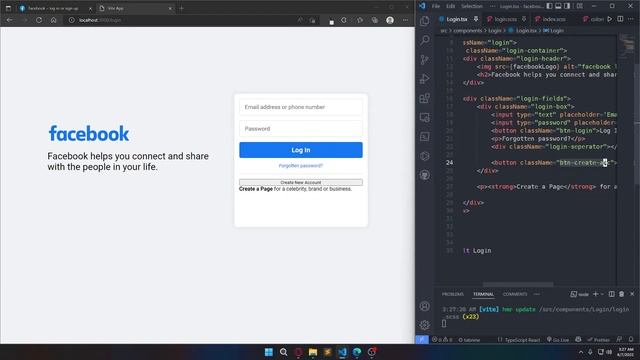
Task: Switch to the PROBLEMS panel tab
Action: (453, 294)
